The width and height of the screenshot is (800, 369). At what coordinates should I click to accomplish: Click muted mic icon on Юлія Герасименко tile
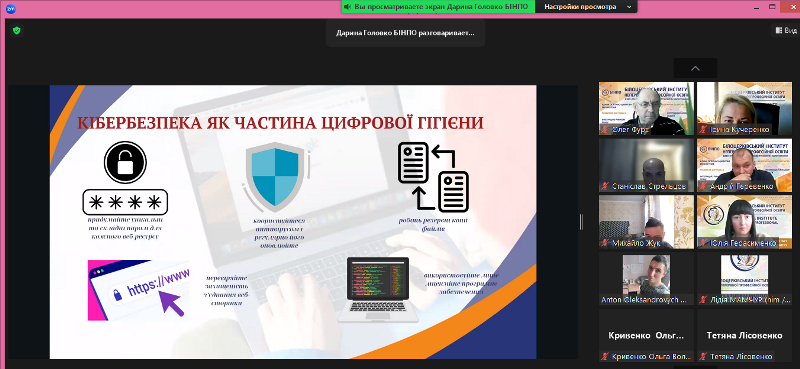pos(704,243)
